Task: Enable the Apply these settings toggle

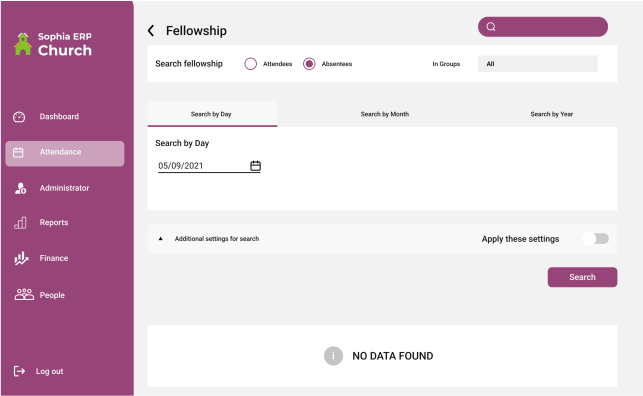Action: coord(596,239)
